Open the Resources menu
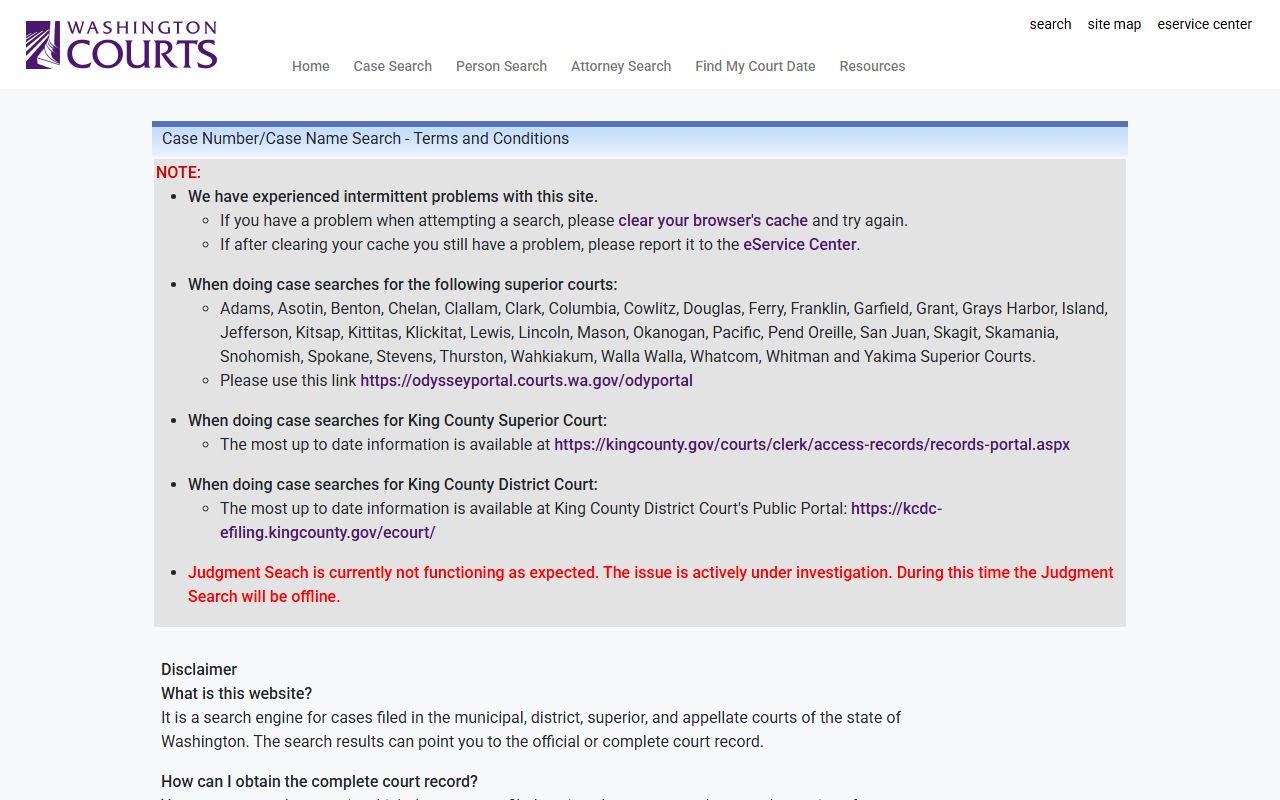The height and width of the screenshot is (800, 1280). click(872, 66)
